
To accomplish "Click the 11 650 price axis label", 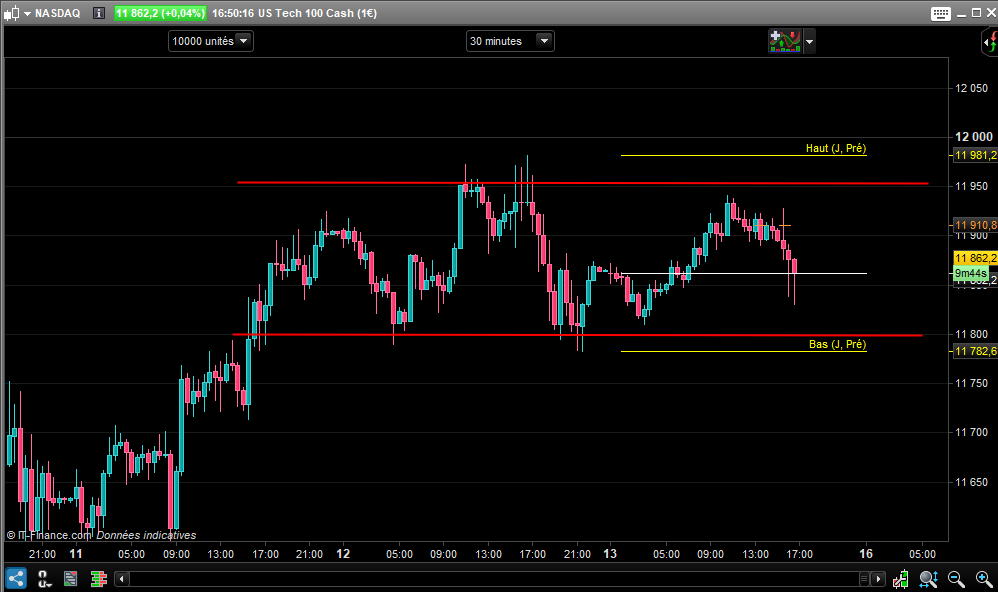I will point(972,483).
